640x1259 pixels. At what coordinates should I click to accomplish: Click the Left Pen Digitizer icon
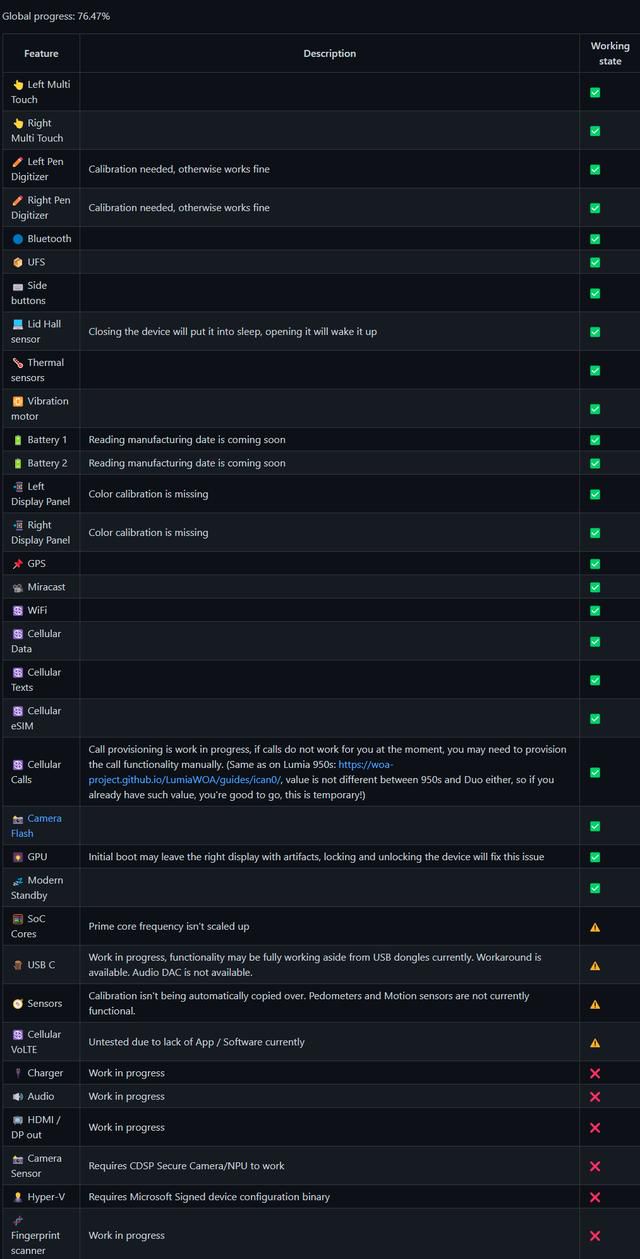coord(17,162)
